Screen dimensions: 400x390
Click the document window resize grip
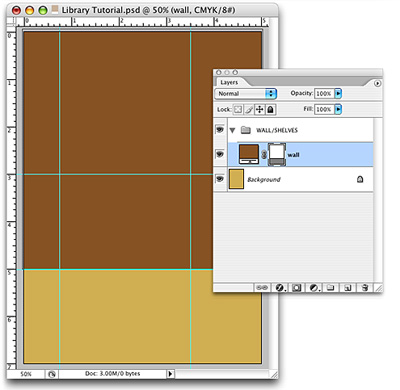click(274, 375)
